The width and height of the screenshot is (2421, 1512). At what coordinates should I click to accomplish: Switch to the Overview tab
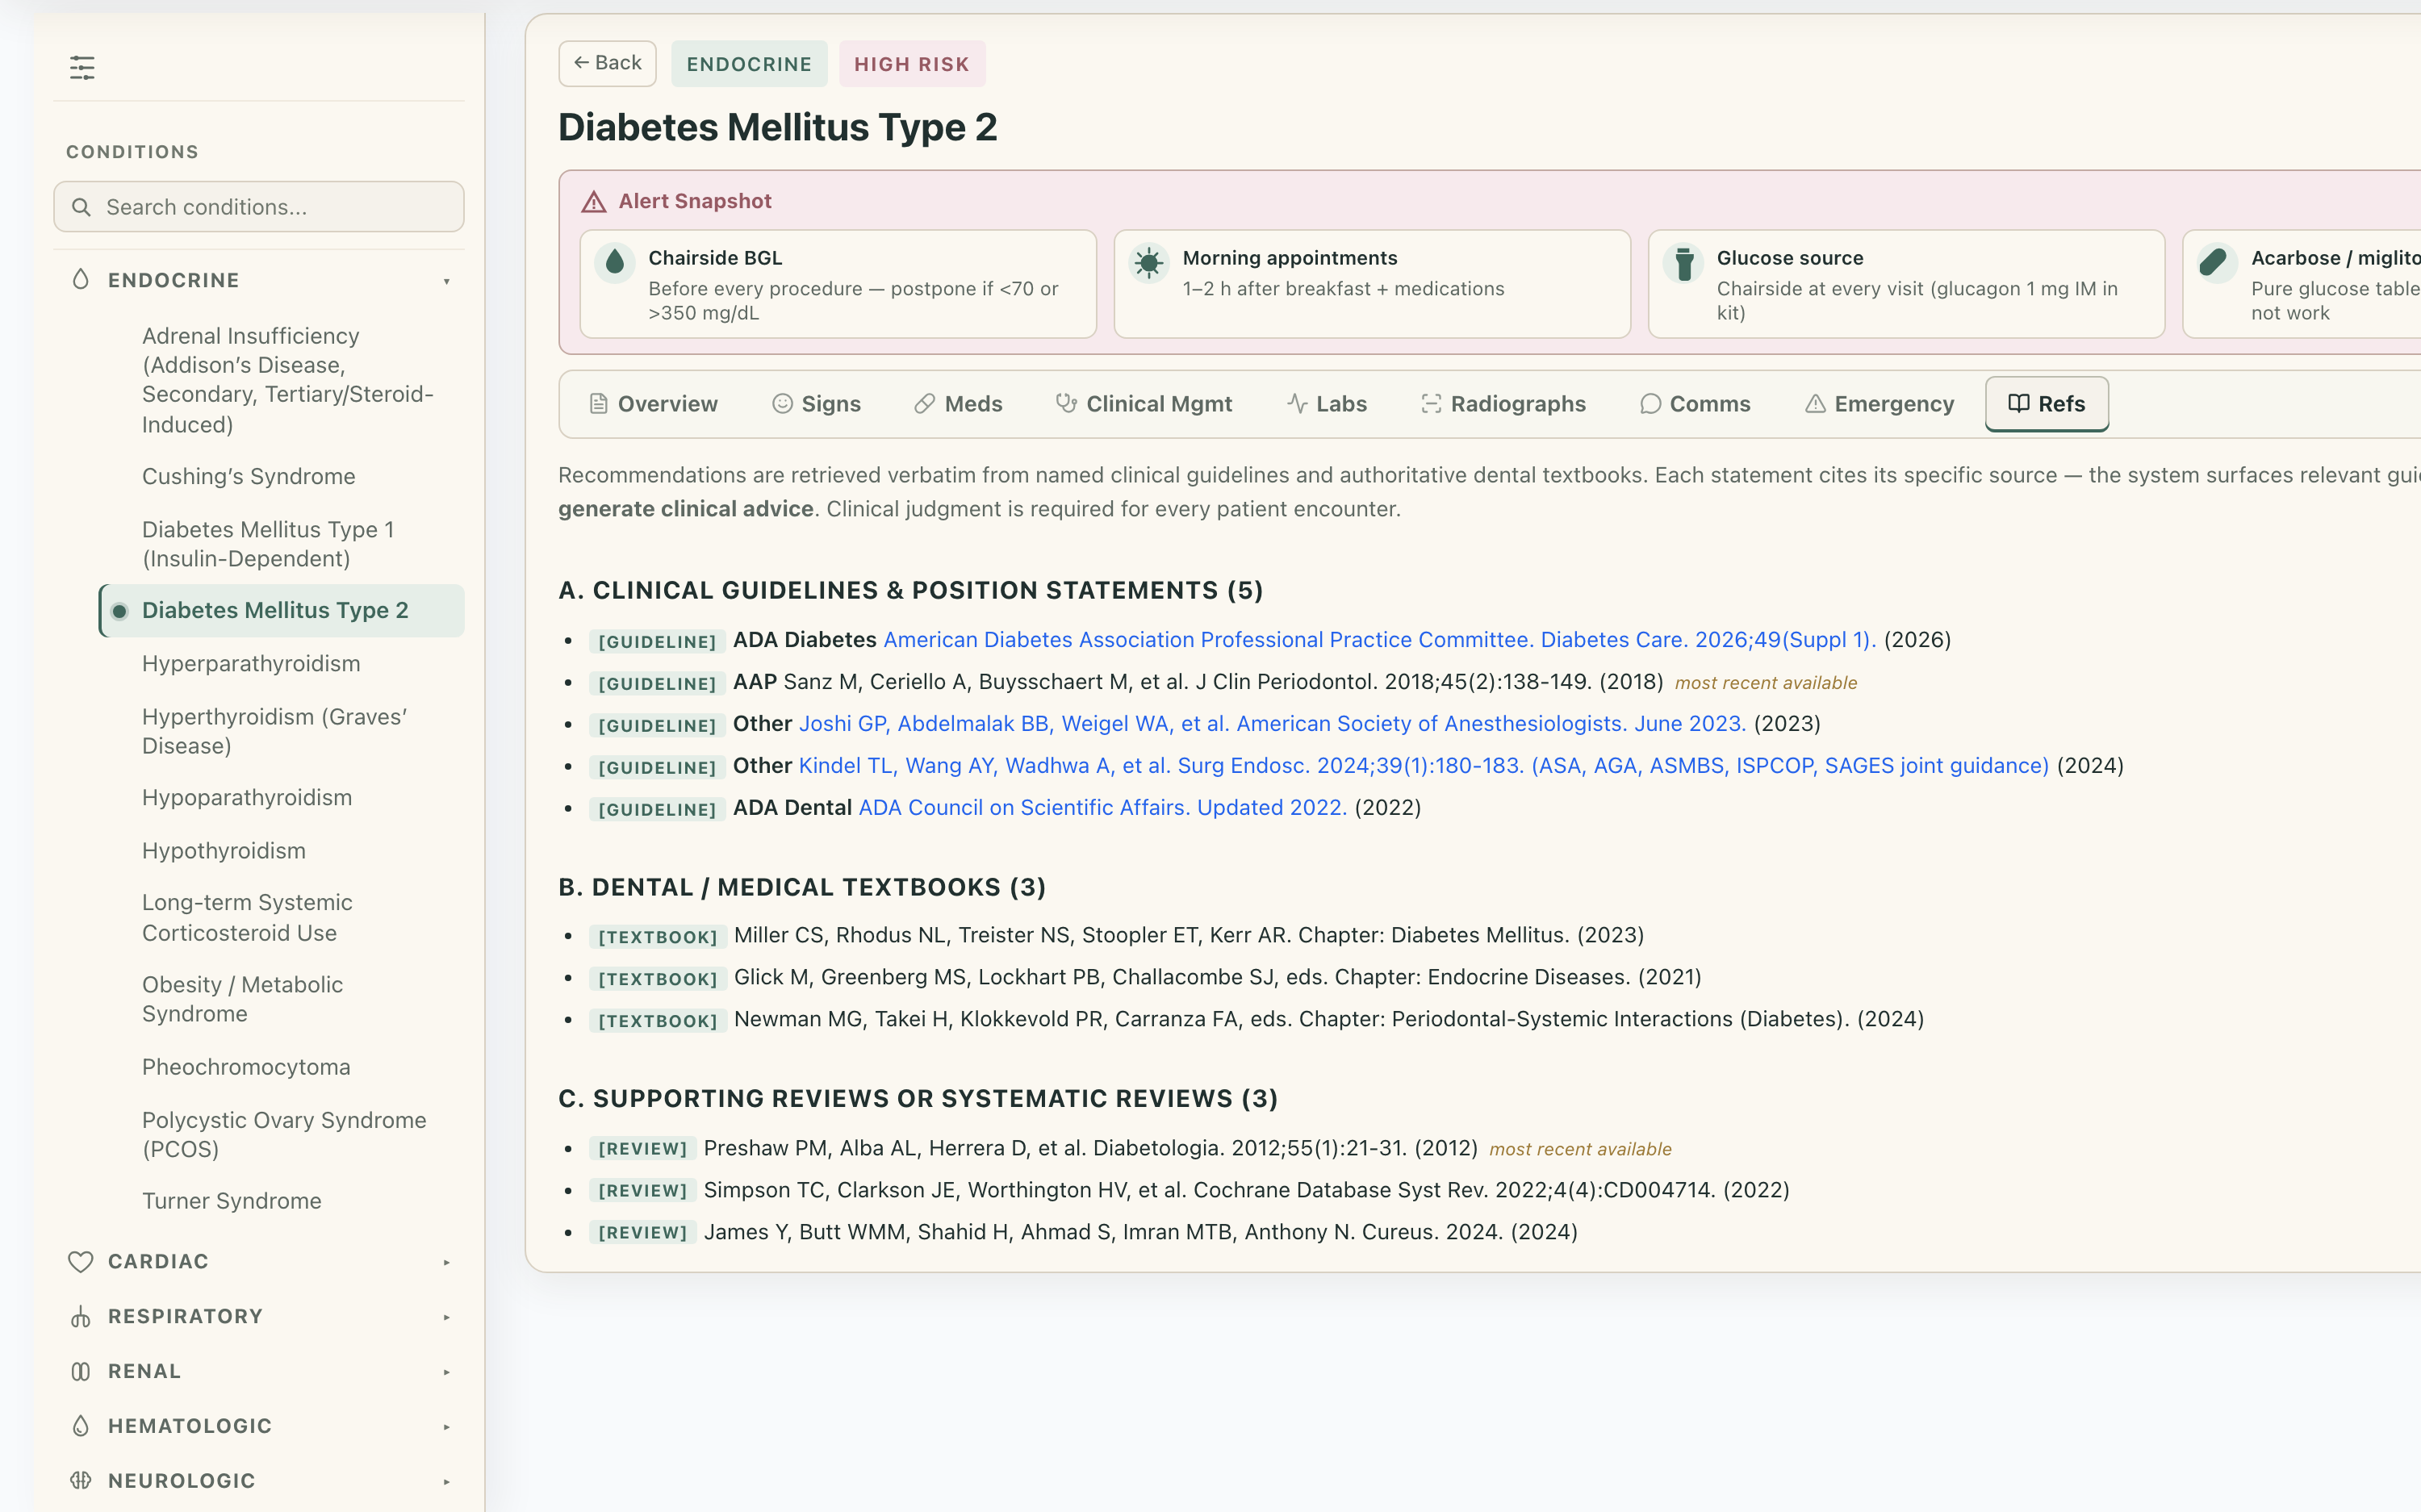click(x=654, y=404)
